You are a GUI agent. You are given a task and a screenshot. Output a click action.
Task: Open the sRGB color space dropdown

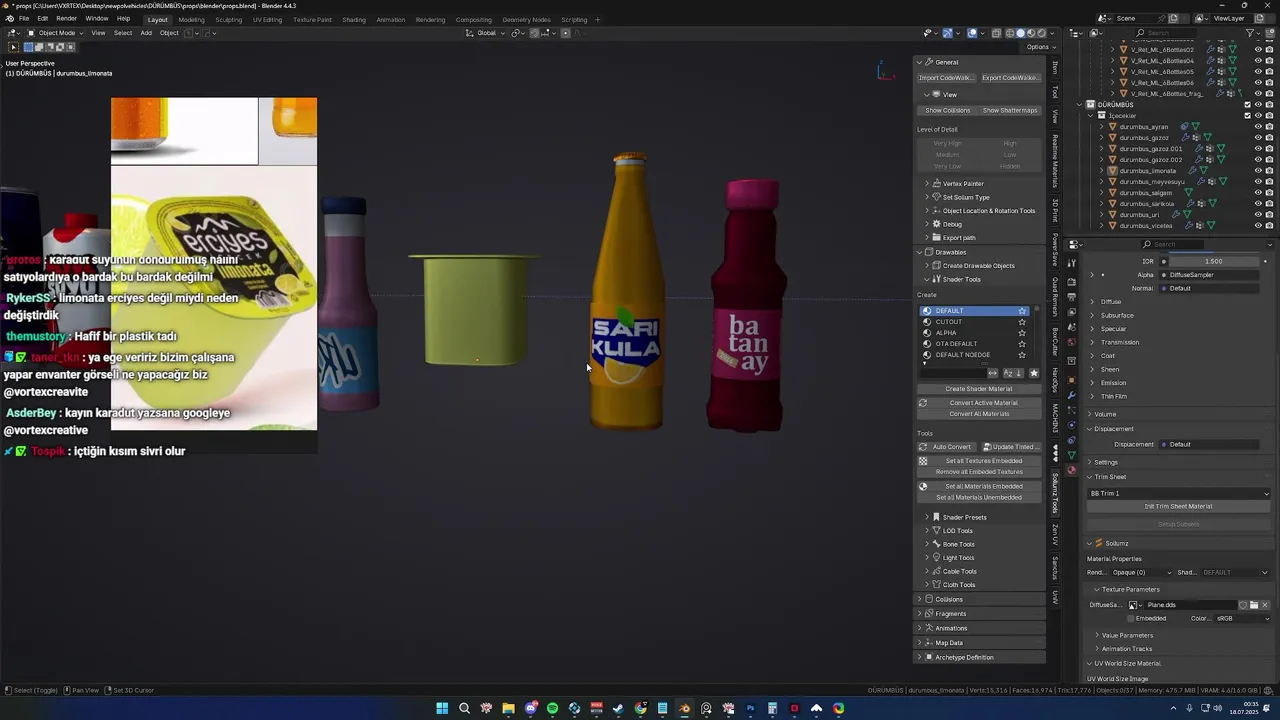tap(1243, 618)
